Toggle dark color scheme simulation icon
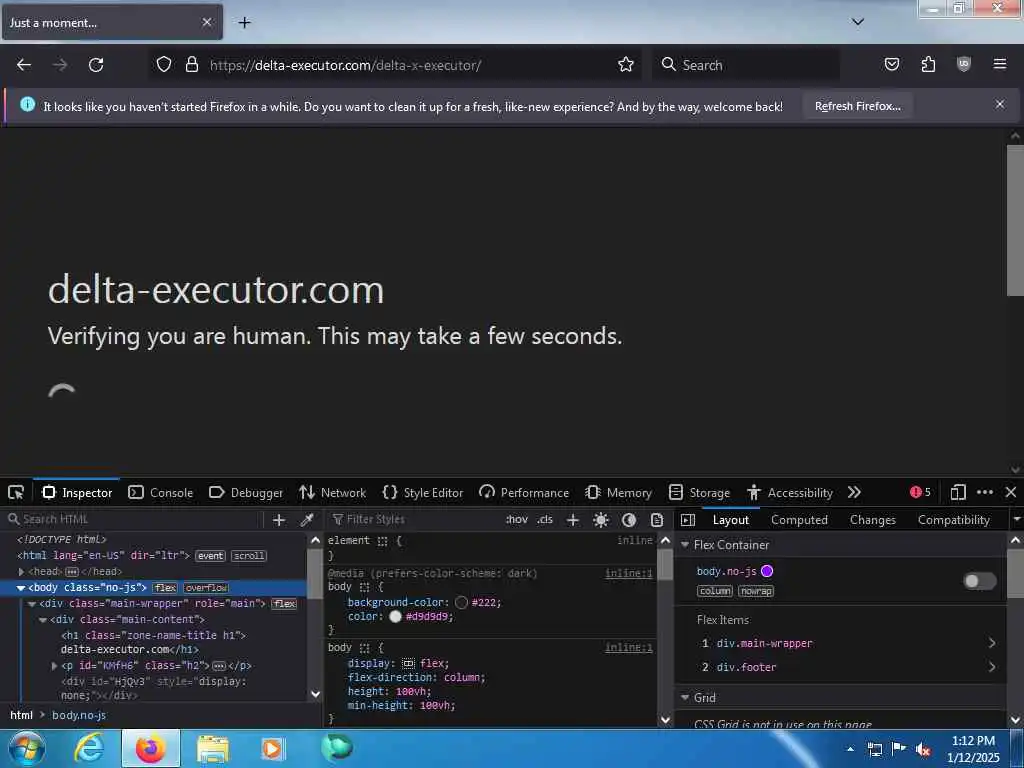Image resolution: width=1024 pixels, height=768 pixels. click(629, 520)
